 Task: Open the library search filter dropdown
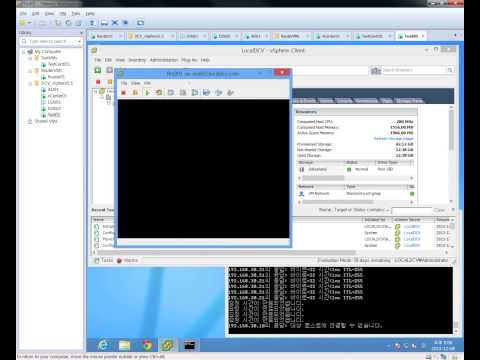[x=79, y=41]
